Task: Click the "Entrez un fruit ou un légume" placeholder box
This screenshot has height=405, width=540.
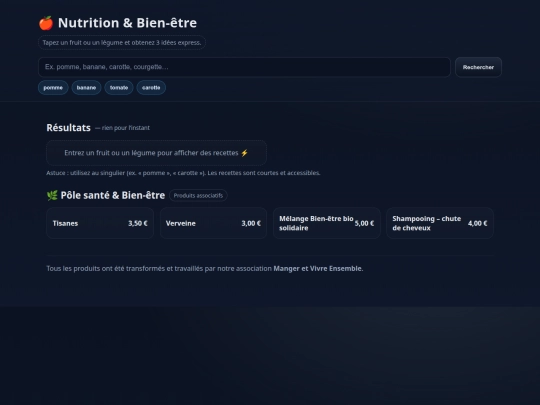Action: 156,153
